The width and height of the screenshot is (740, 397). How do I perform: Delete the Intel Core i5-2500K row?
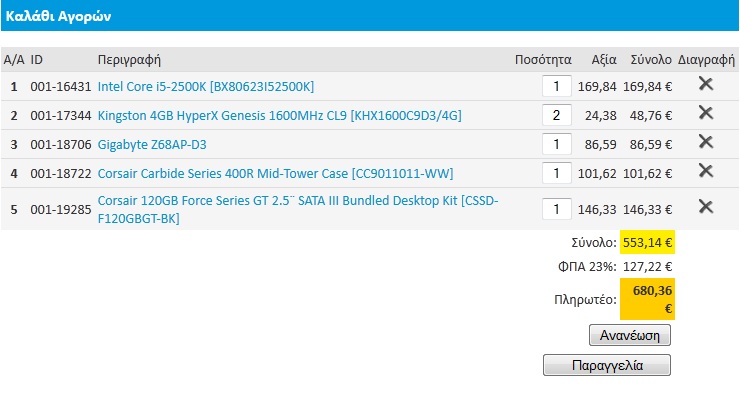(x=706, y=84)
